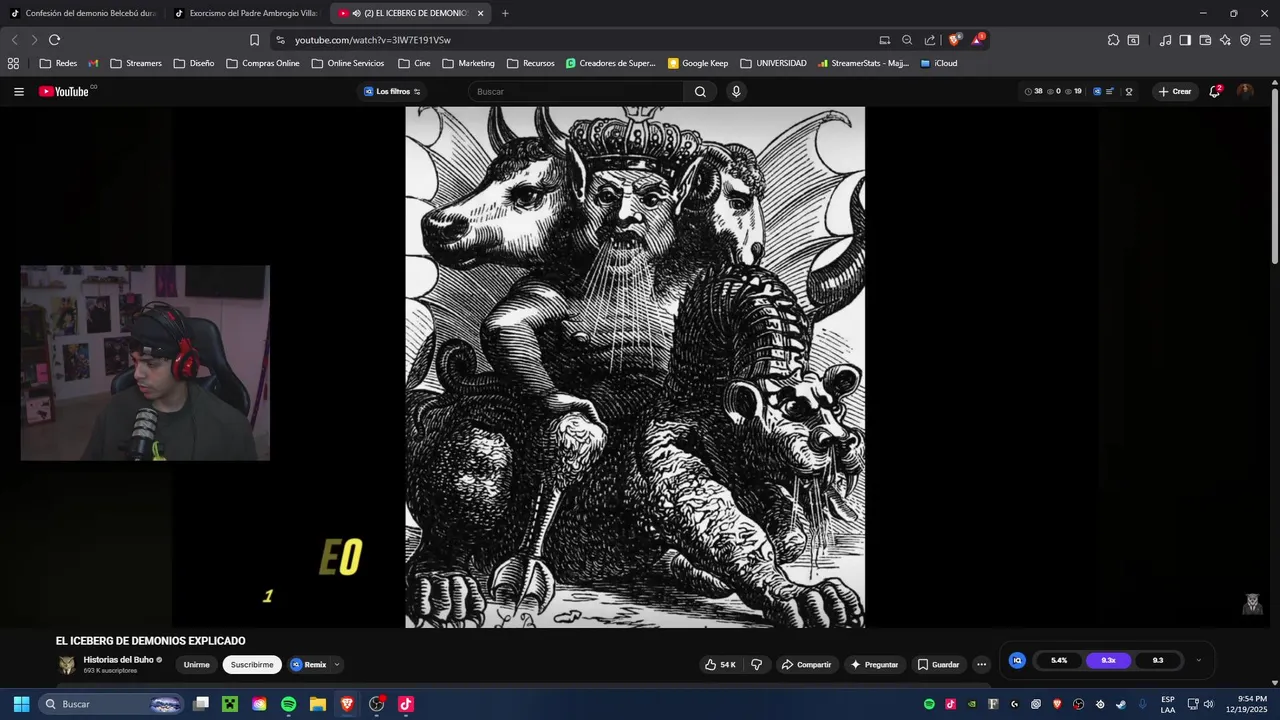Viewport: 1280px width, 720px height.
Task: Open the Diseño bookmarks folder
Action: pyautogui.click(x=193, y=63)
